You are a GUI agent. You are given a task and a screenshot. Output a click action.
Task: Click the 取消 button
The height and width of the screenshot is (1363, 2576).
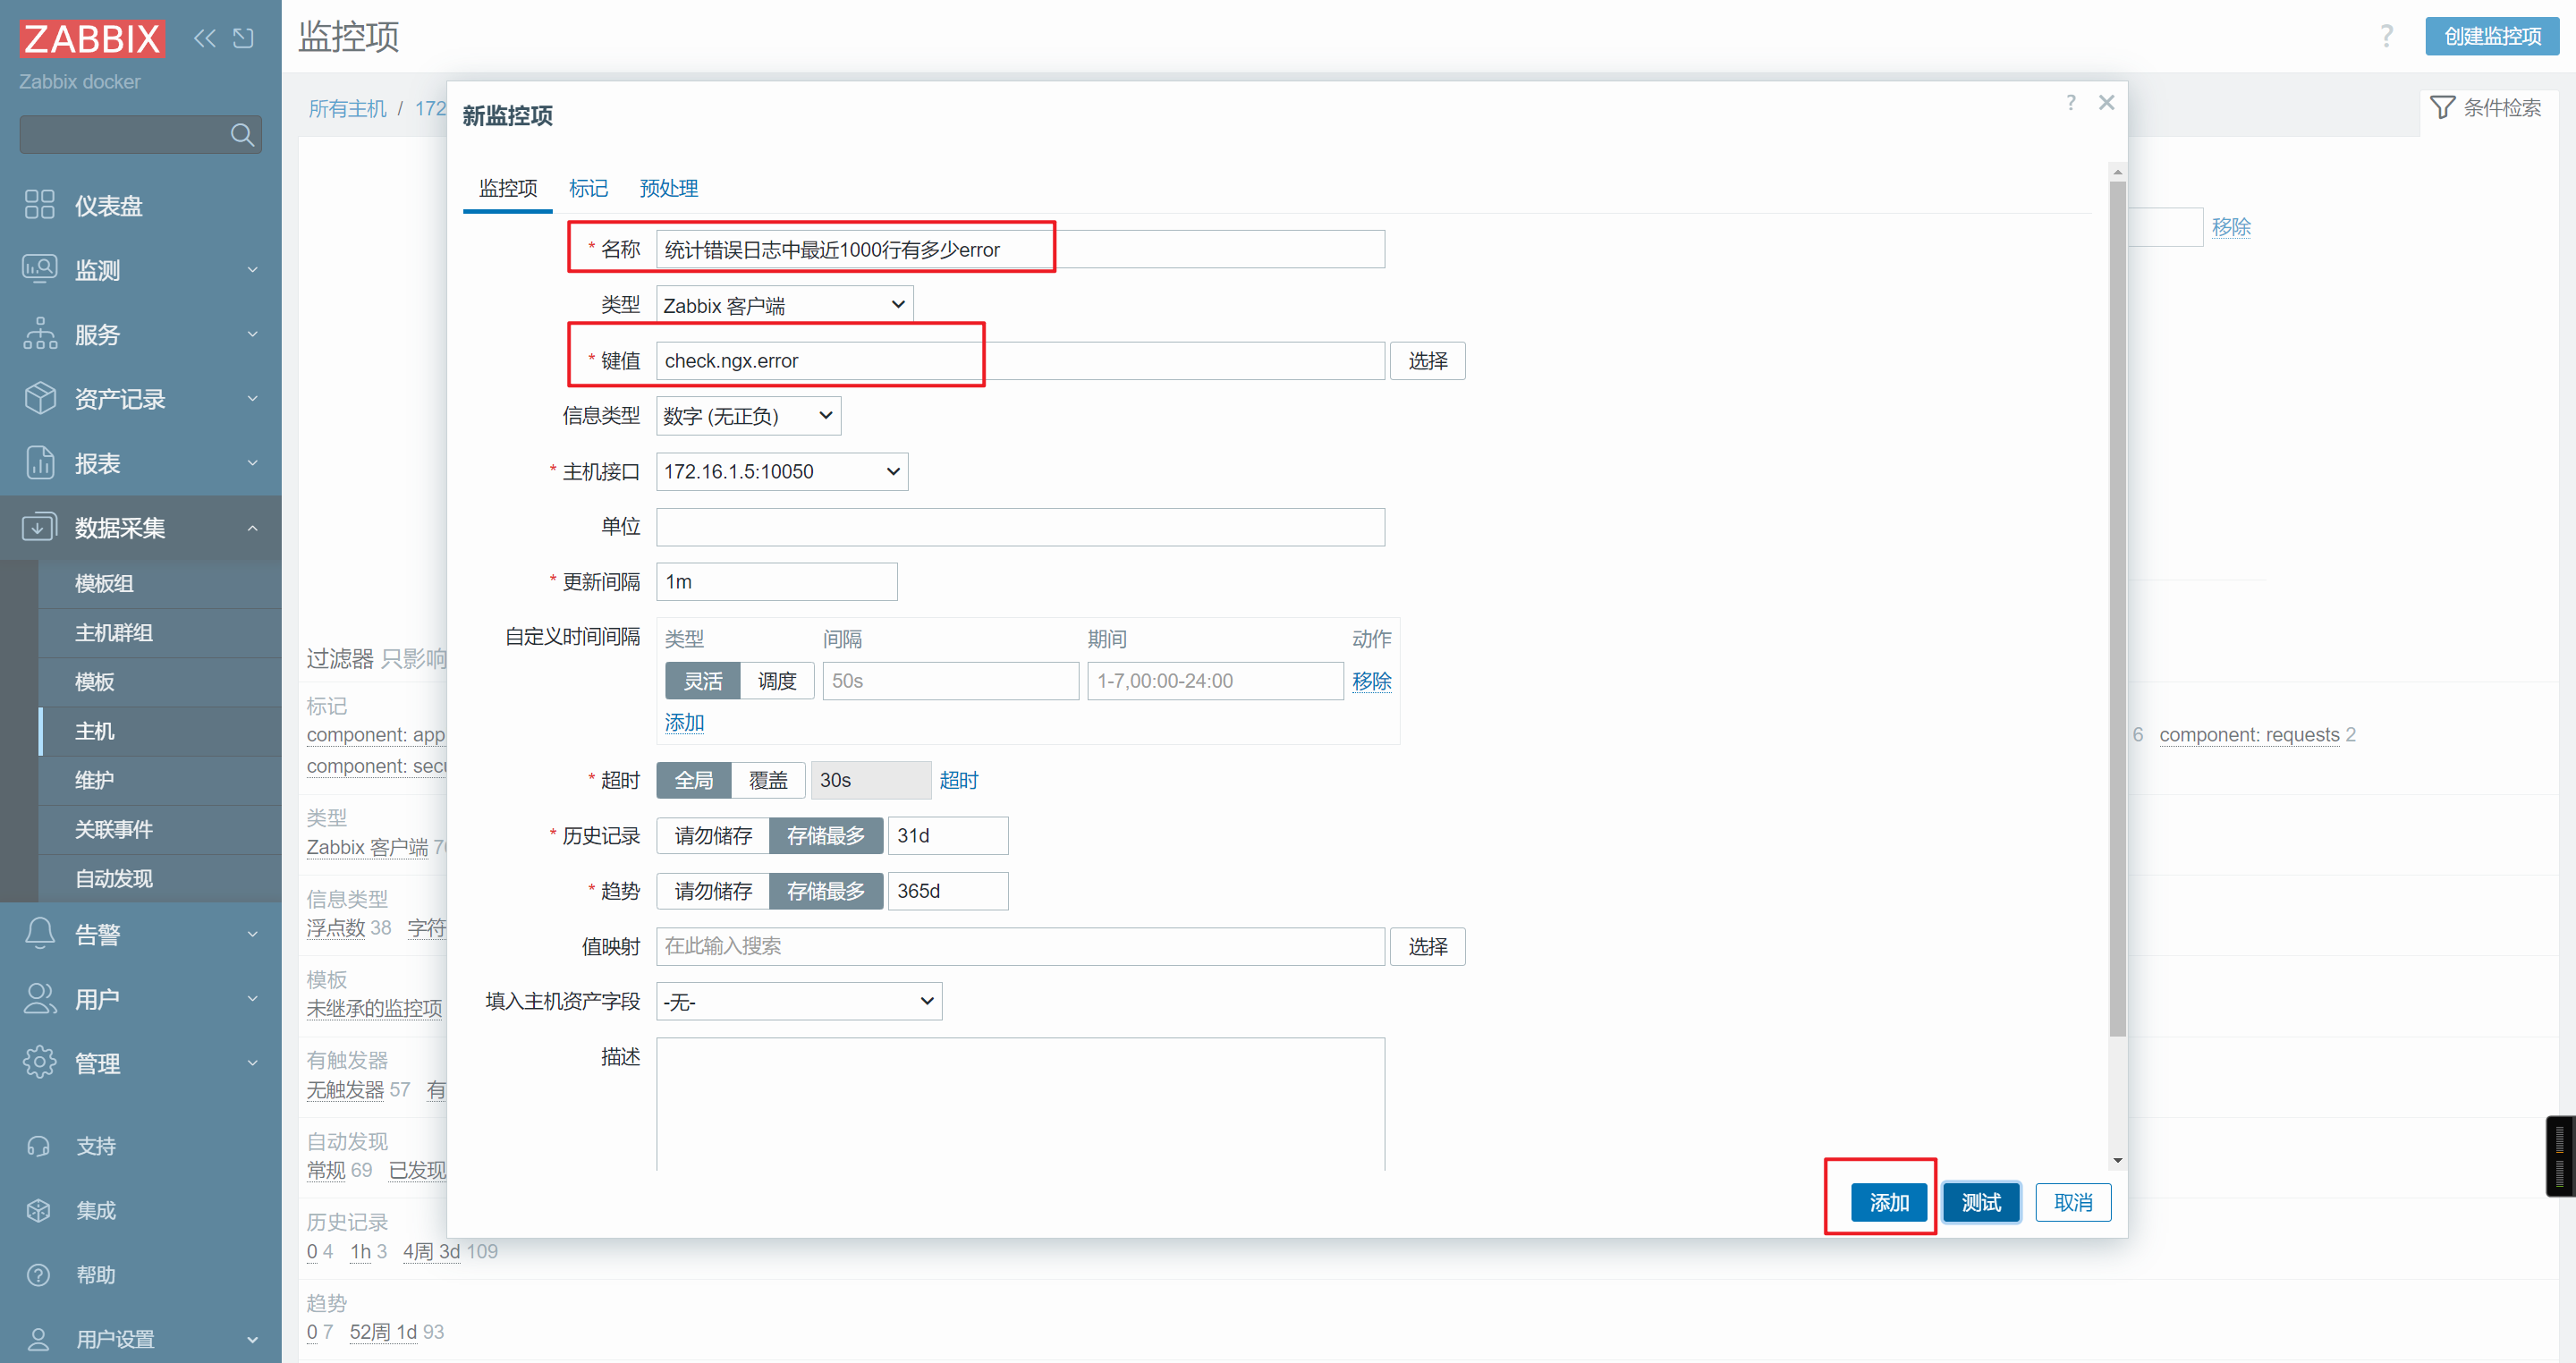(x=2073, y=1202)
